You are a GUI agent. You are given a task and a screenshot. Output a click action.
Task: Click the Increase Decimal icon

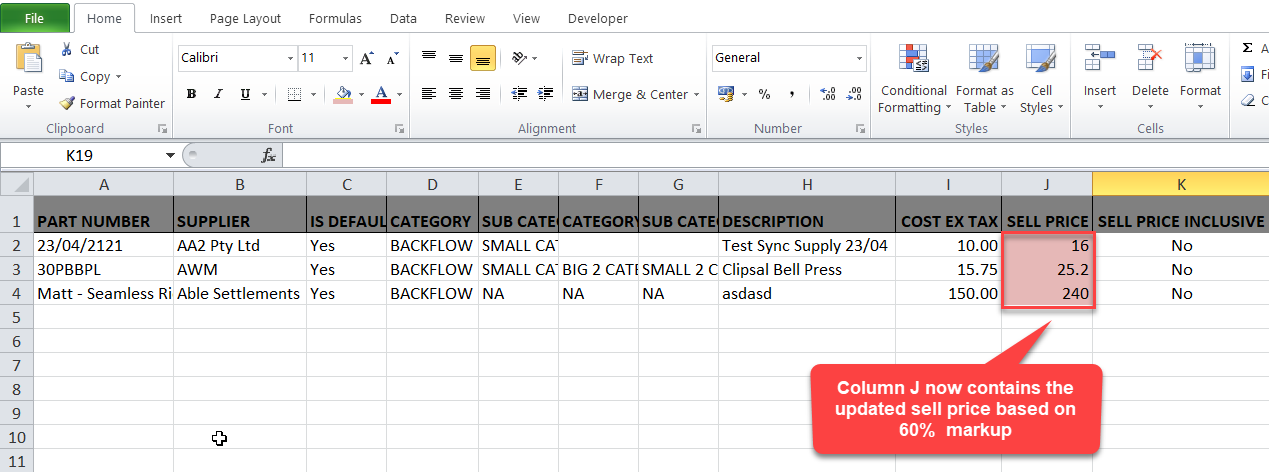(x=827, y=94)
